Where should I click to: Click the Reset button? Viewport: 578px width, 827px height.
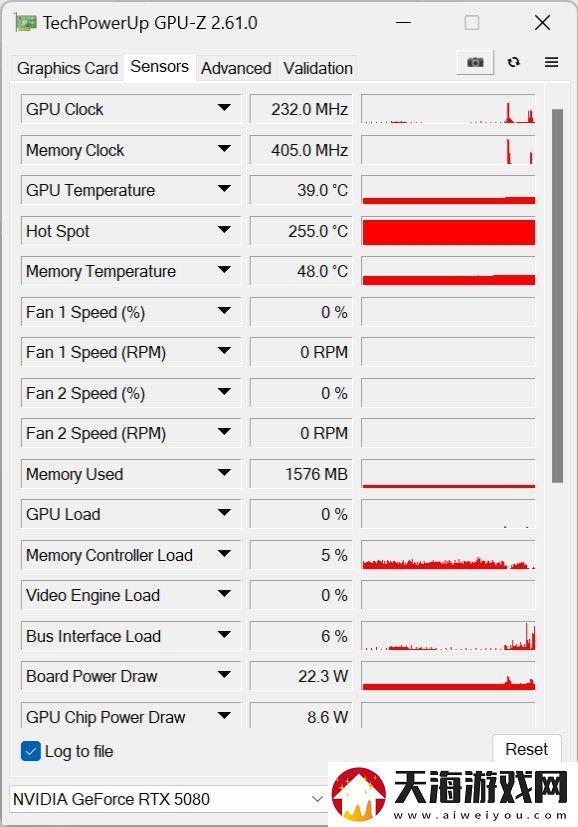[526, 749]
